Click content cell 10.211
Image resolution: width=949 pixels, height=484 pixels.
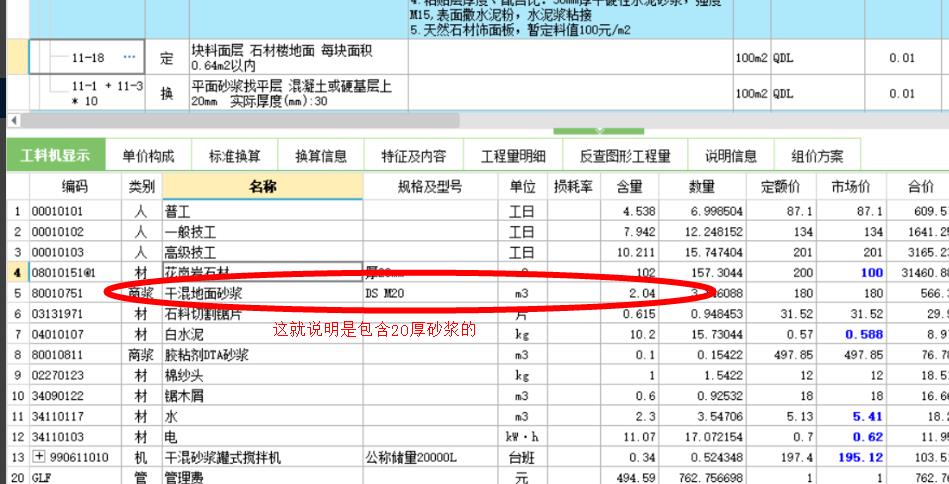coord(629,252)
